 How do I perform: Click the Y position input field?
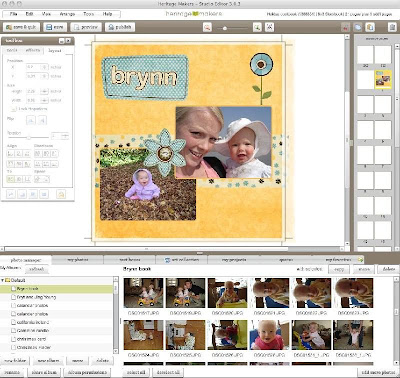[x=33, y=76]
